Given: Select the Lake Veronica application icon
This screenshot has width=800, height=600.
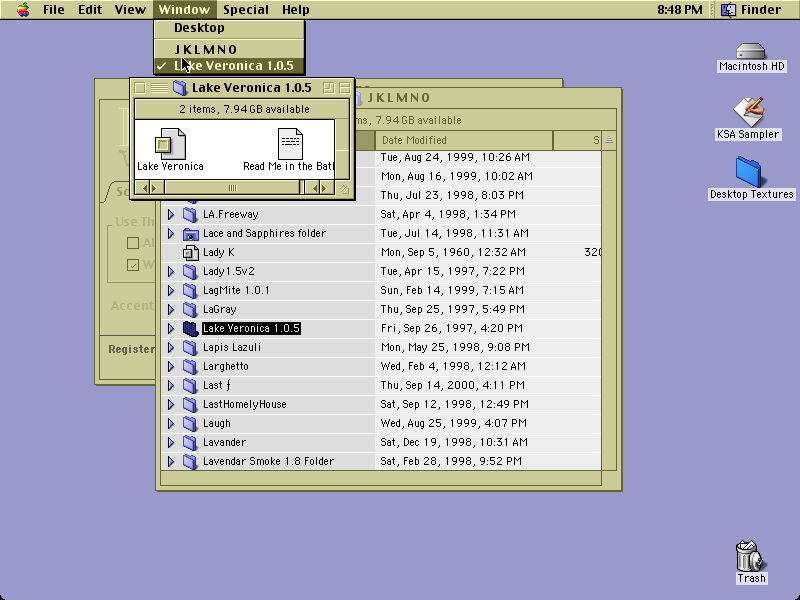Looking at the screenshot, I should [170, 143].
